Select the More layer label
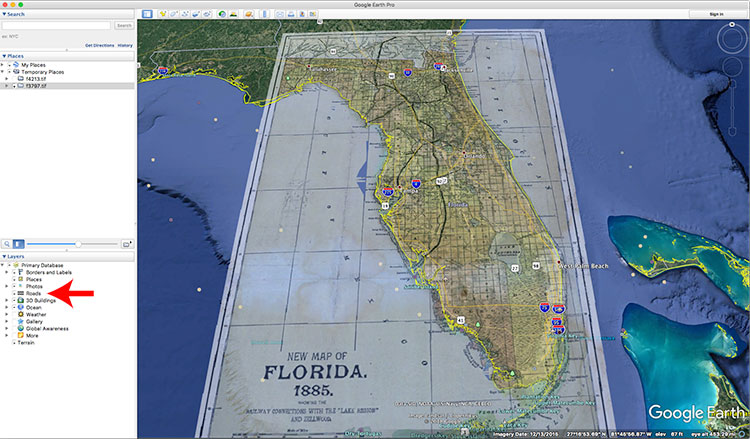750x439 pixels. (32, 336)
